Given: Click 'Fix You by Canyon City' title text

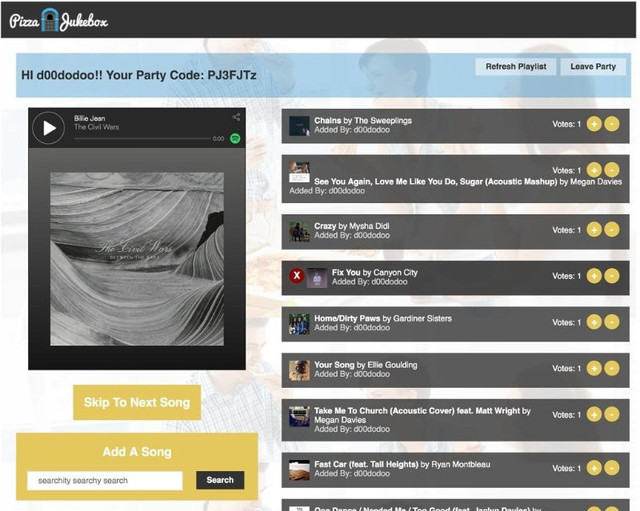Looking at the screenshot, I should click(375, 272).
